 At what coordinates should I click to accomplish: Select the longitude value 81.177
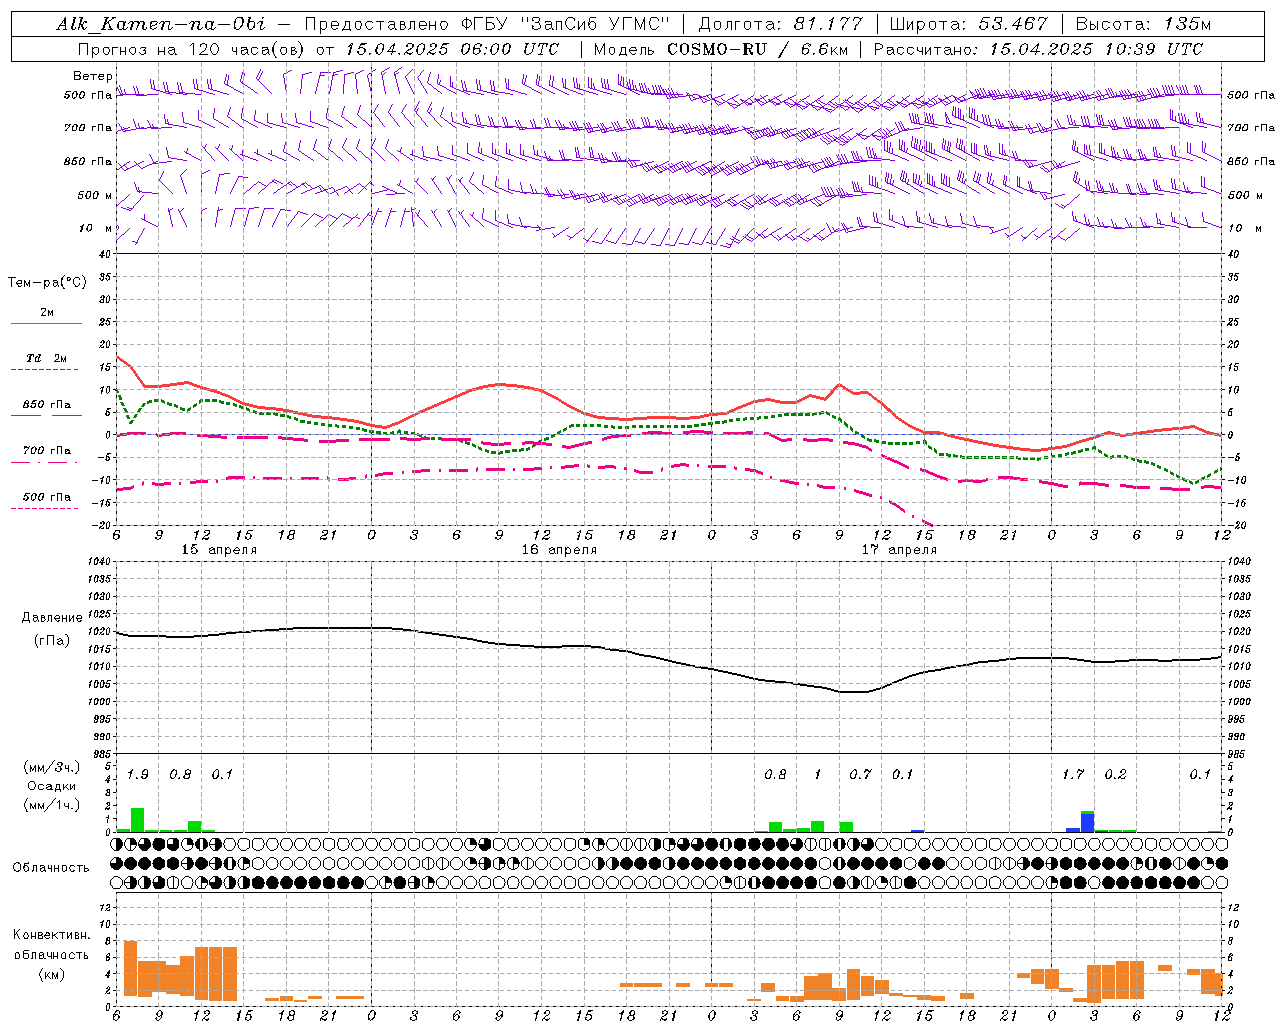[x=830, y=23]
